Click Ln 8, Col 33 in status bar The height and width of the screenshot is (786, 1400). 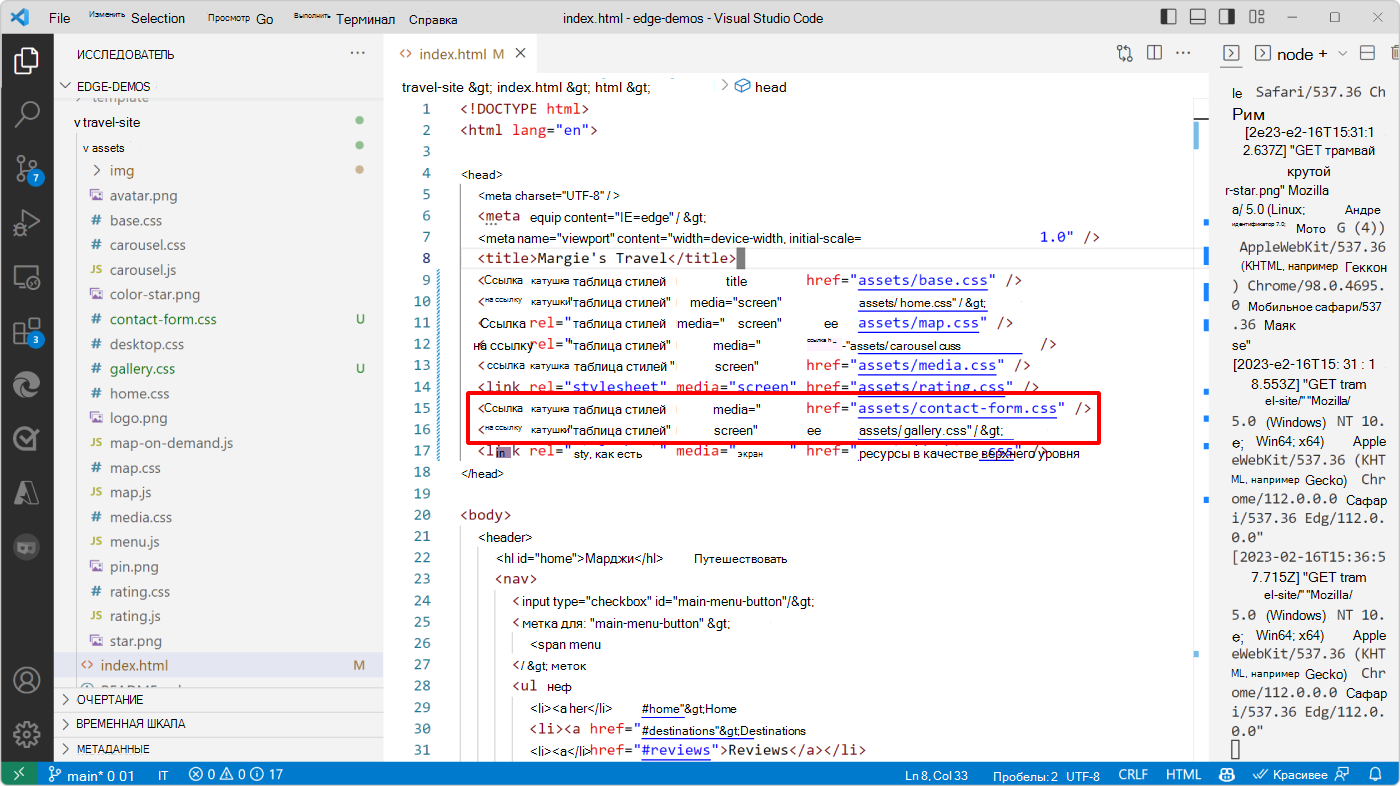tap(935, 773)
